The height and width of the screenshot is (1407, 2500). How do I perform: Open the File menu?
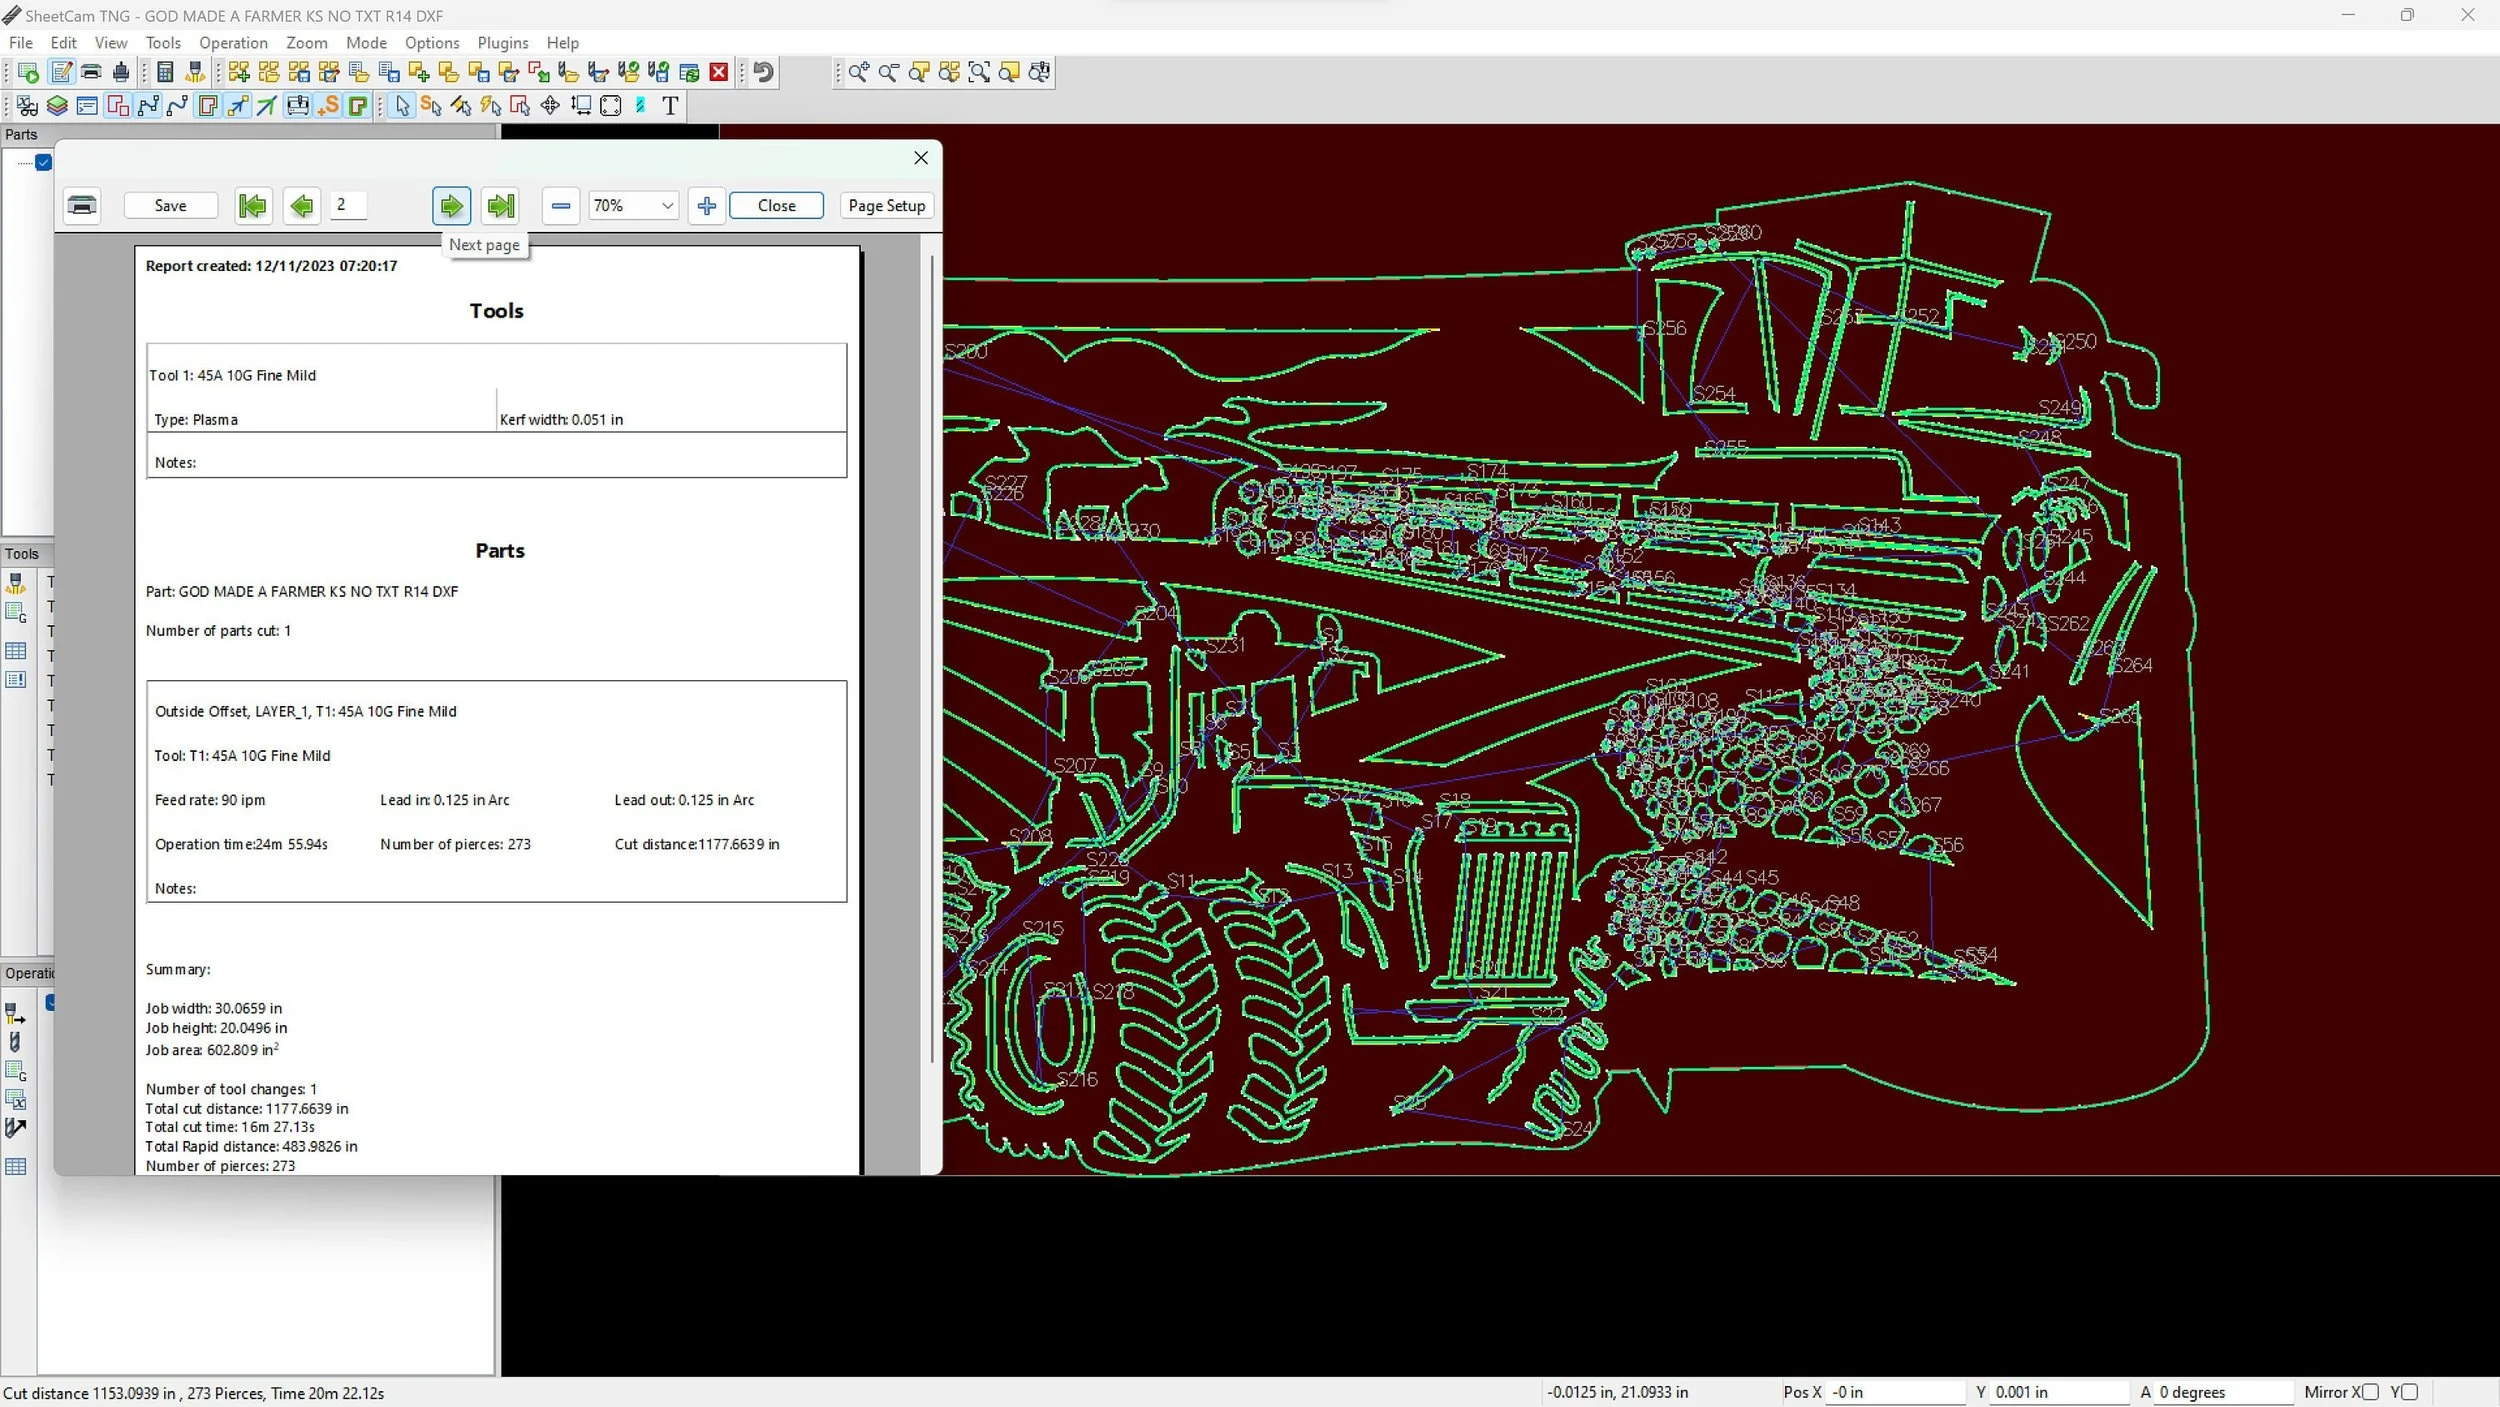[21, 43]
